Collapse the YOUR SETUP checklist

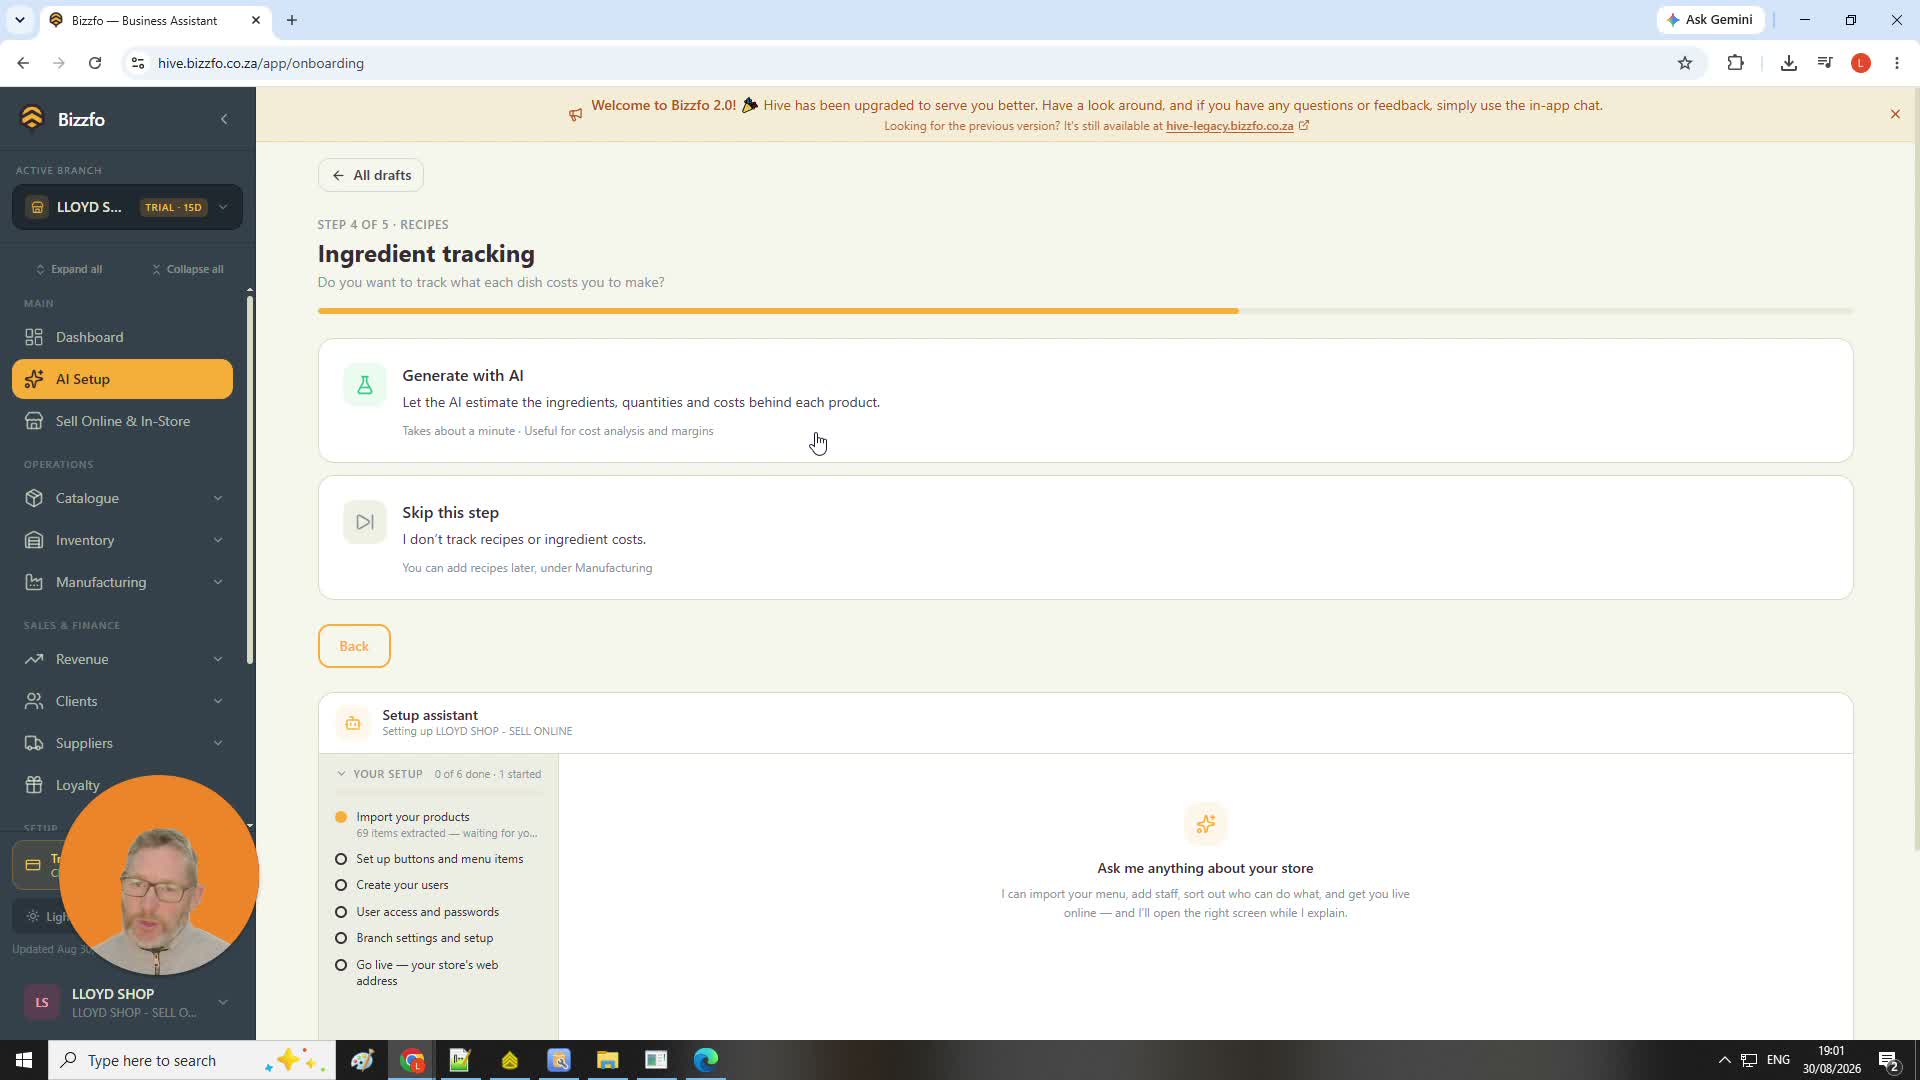[341, 774]
